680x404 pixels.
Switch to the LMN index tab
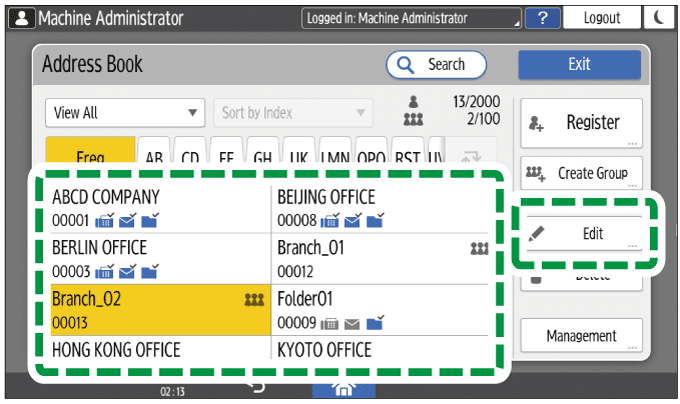tap(334, 156)
